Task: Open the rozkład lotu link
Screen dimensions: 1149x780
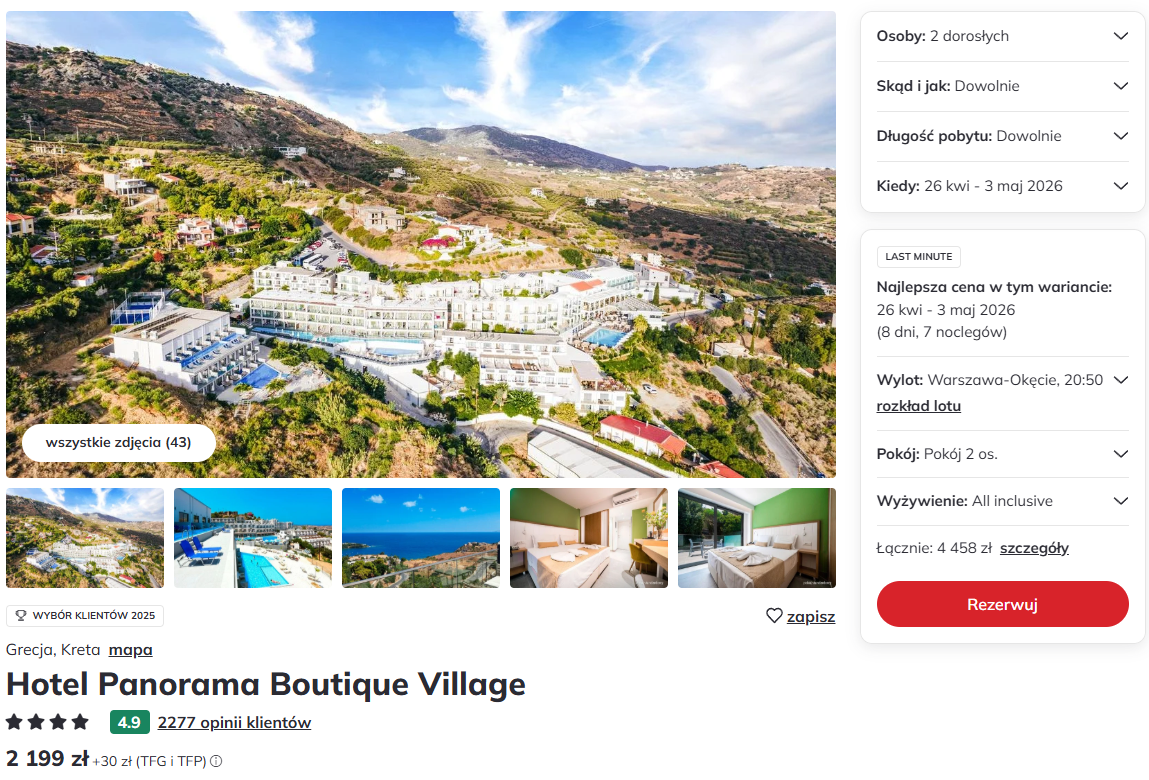Action: 918,406
